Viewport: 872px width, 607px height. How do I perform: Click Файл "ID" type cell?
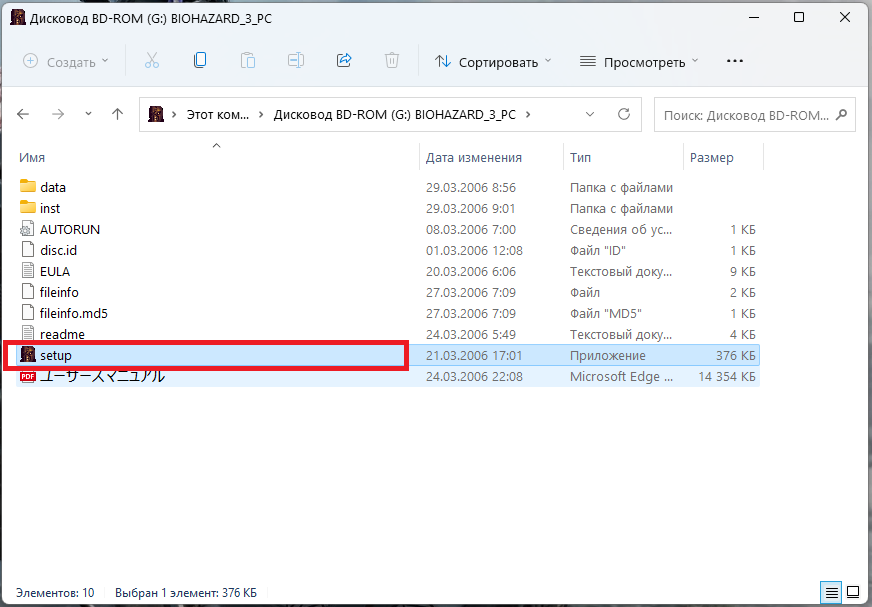(x=597, y=250)
